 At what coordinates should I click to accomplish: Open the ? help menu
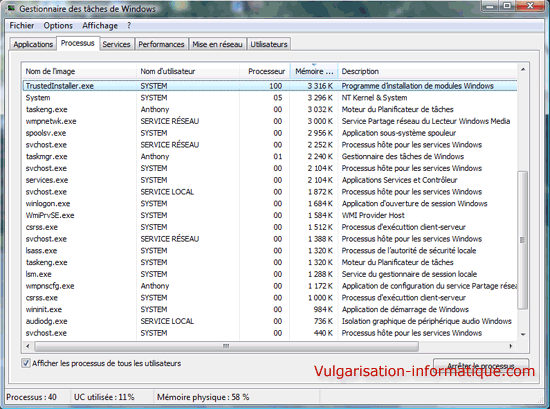click(x=129, y=26)
